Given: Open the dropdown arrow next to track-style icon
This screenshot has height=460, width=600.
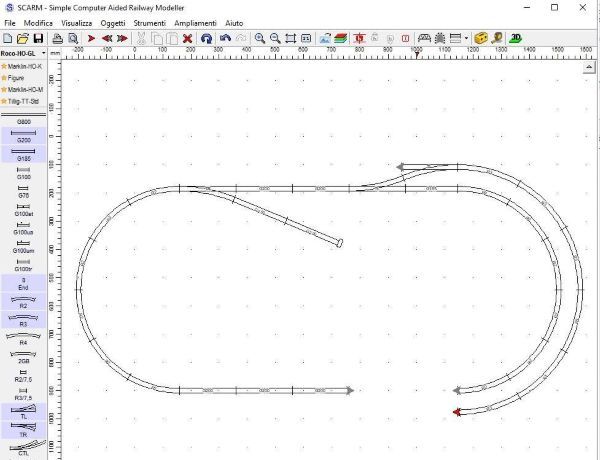Looking at the screenshot, I should (x=466, y=38).
